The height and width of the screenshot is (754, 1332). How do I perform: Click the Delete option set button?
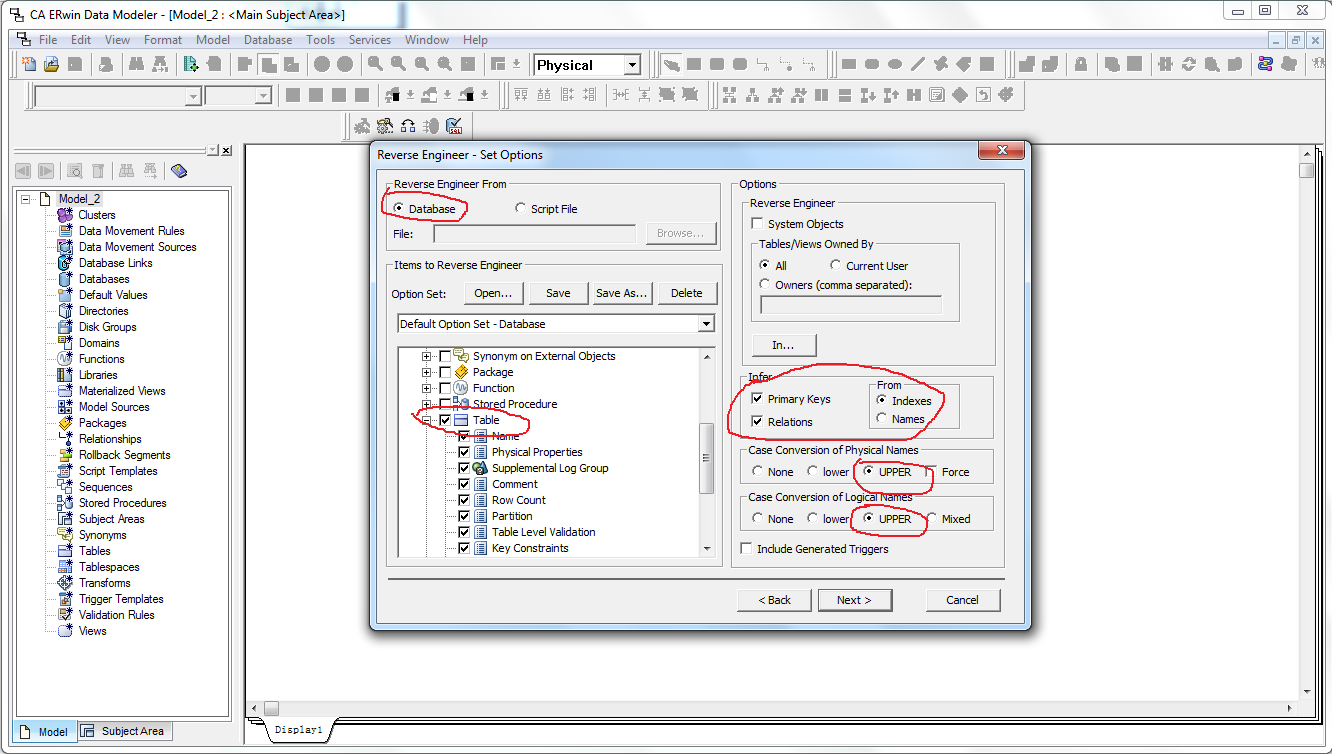687,293
